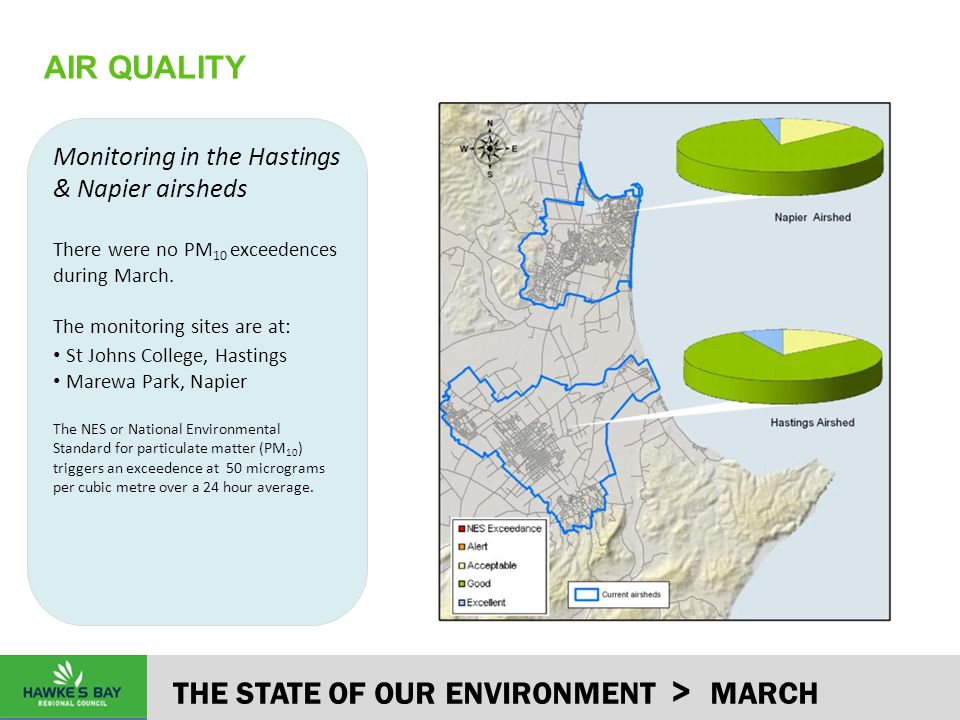Click the 'Excellent' legend label
The image size is (960, 720).
(x=486, y=603)
